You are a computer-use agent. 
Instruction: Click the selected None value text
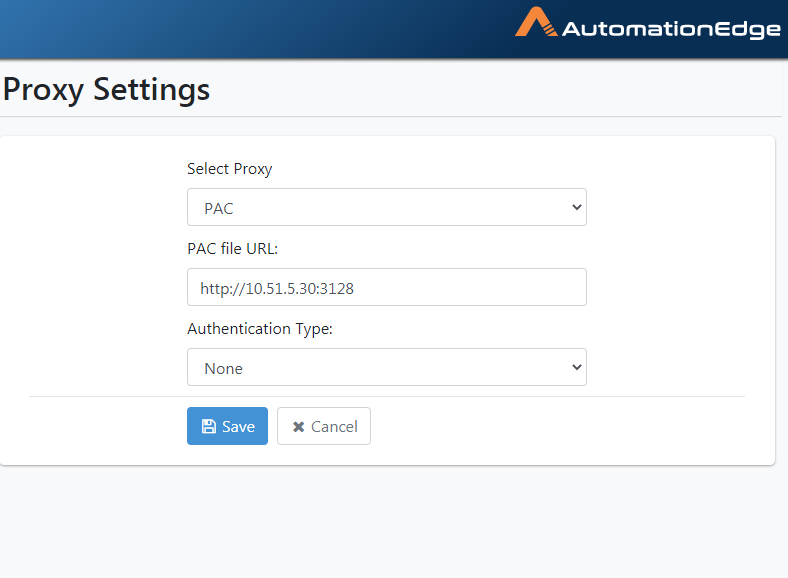coord(224,369)
